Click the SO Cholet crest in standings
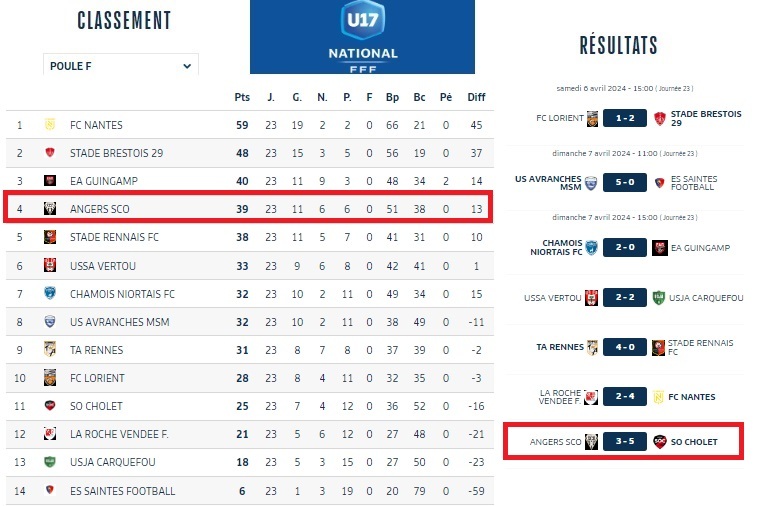 (x=49, y=406)
